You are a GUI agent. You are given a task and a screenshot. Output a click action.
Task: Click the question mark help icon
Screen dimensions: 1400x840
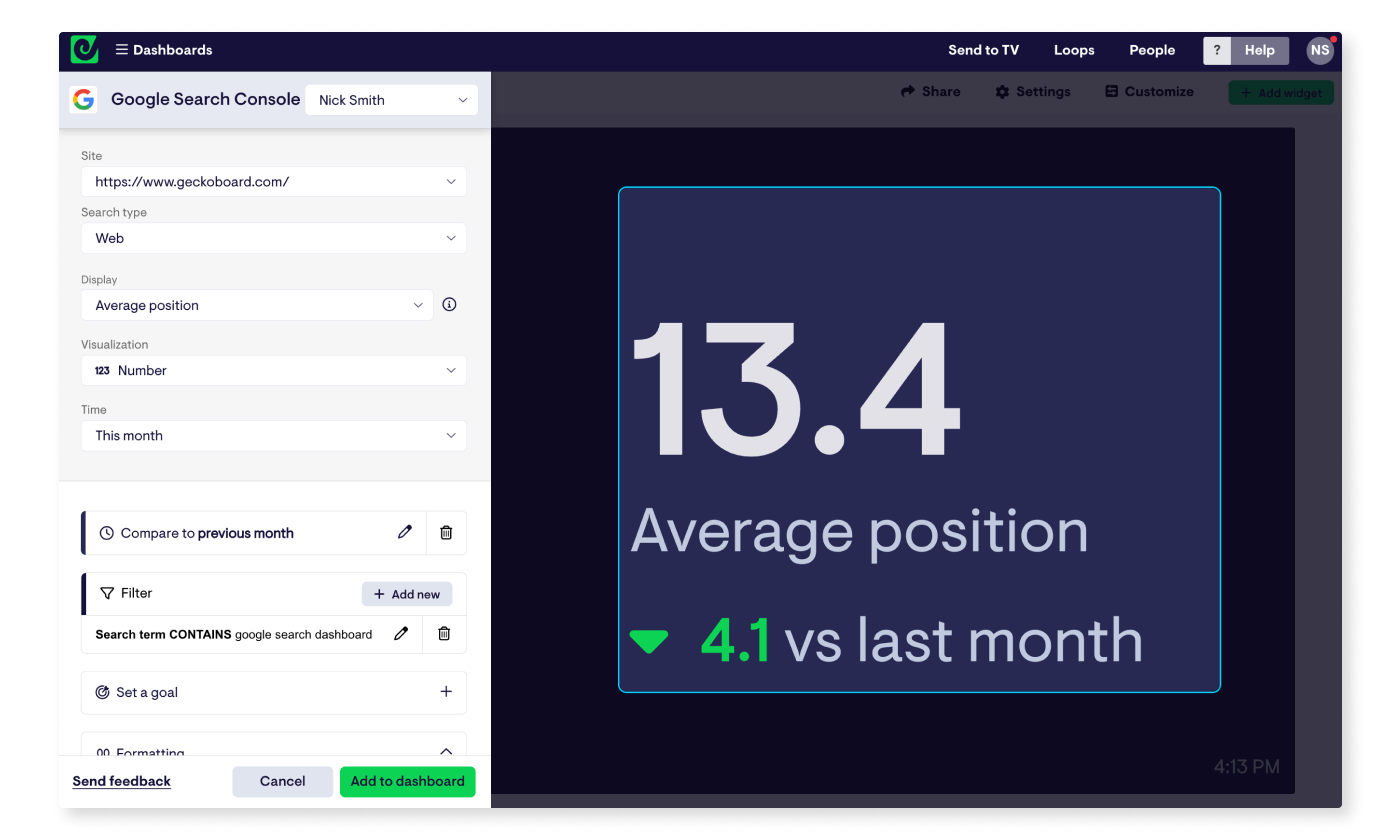pyautogui.click(x=1216, y=49)
